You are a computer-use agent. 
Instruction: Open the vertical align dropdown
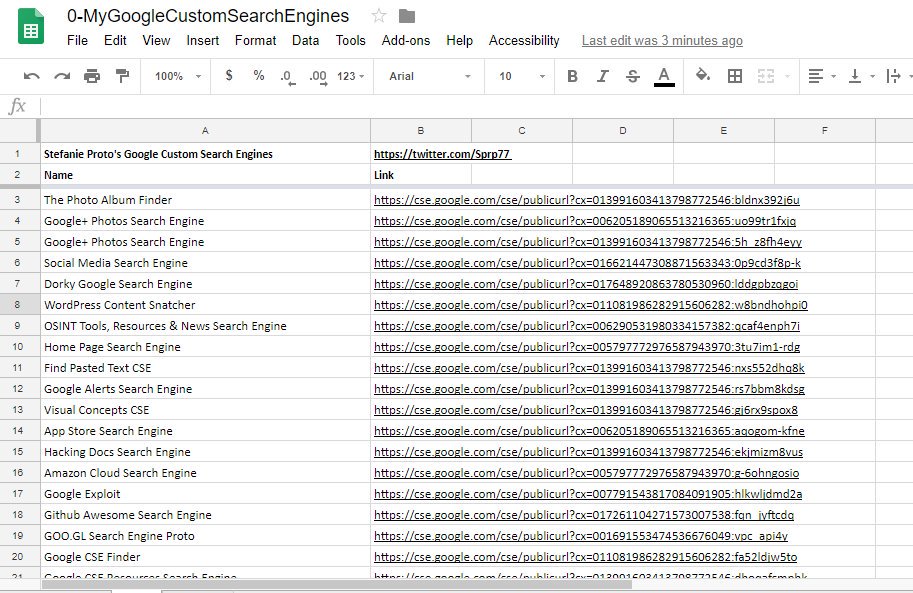tap(862, 76)
